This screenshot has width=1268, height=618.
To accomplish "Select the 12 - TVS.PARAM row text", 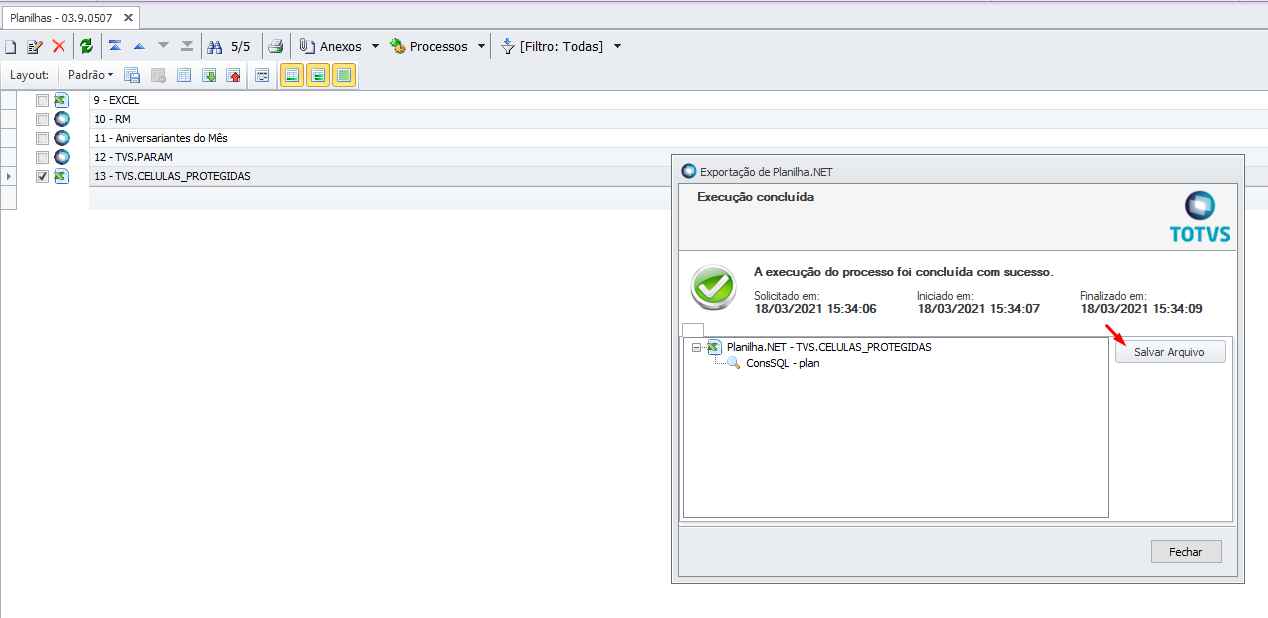I will [133, 157].
